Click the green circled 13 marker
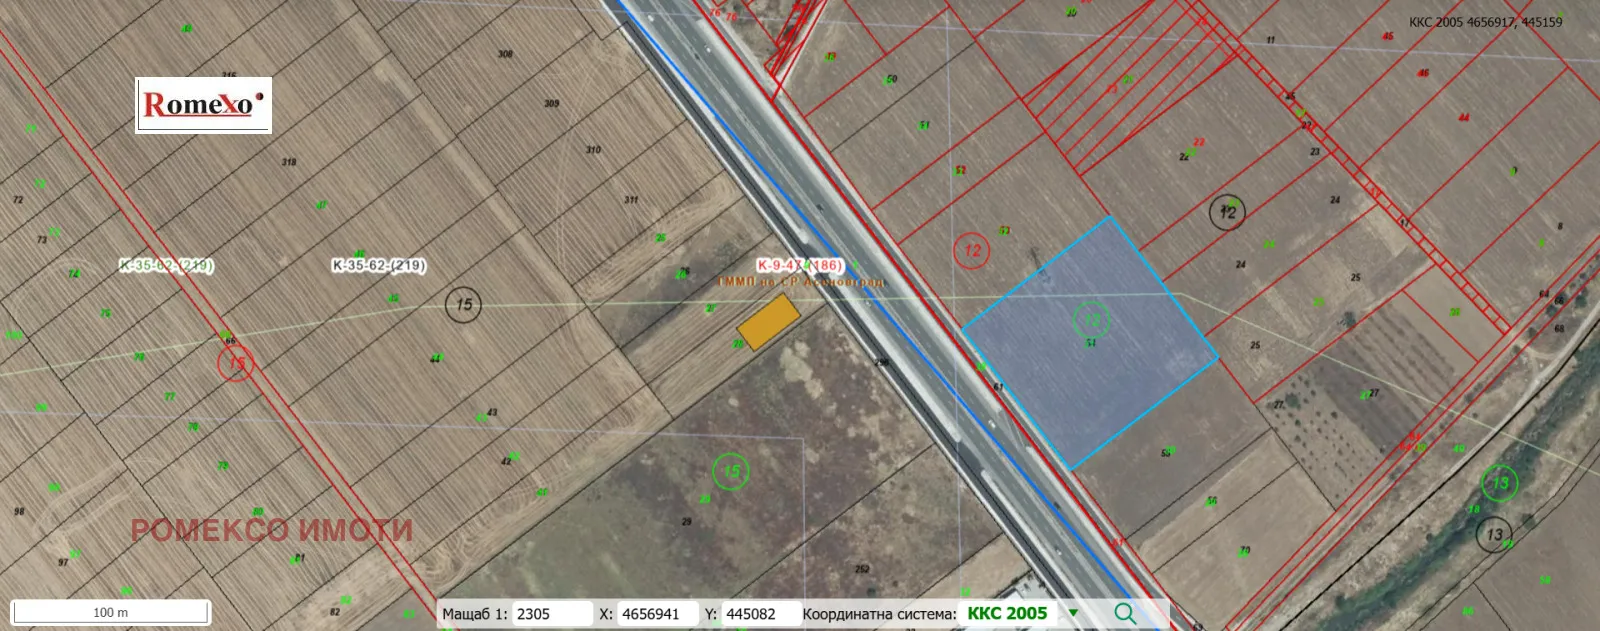This screenshot has height=631, width=1600. 1500,484
